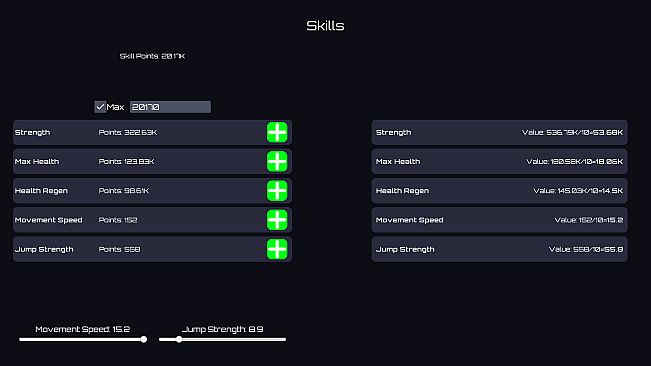Select the Movement Speed points row
This screenshot has width=651, height=366.
point(152,220)
